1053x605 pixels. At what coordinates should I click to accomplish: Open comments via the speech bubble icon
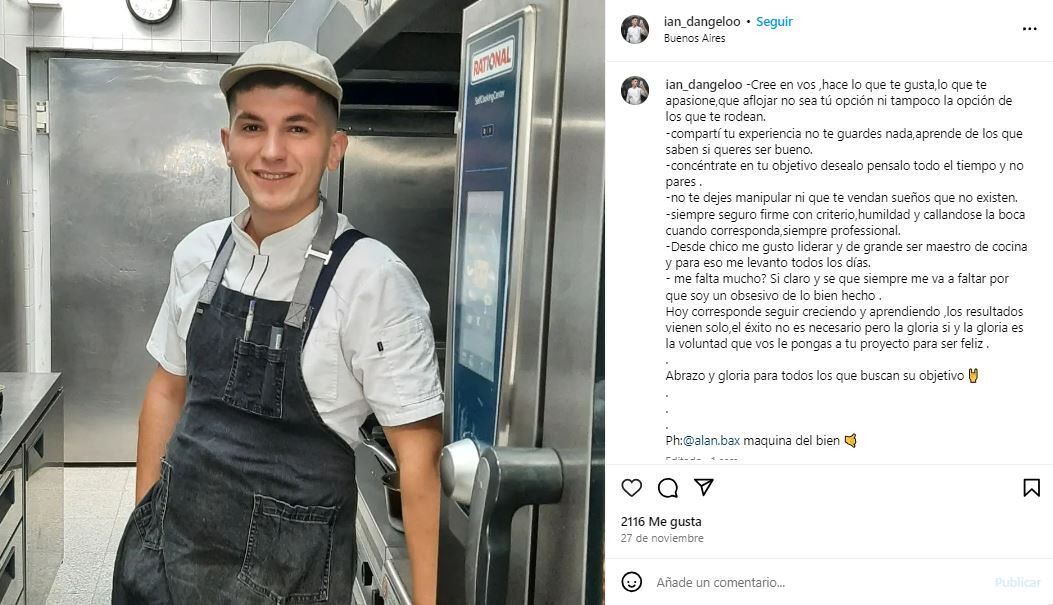click(x=668, y=487)
